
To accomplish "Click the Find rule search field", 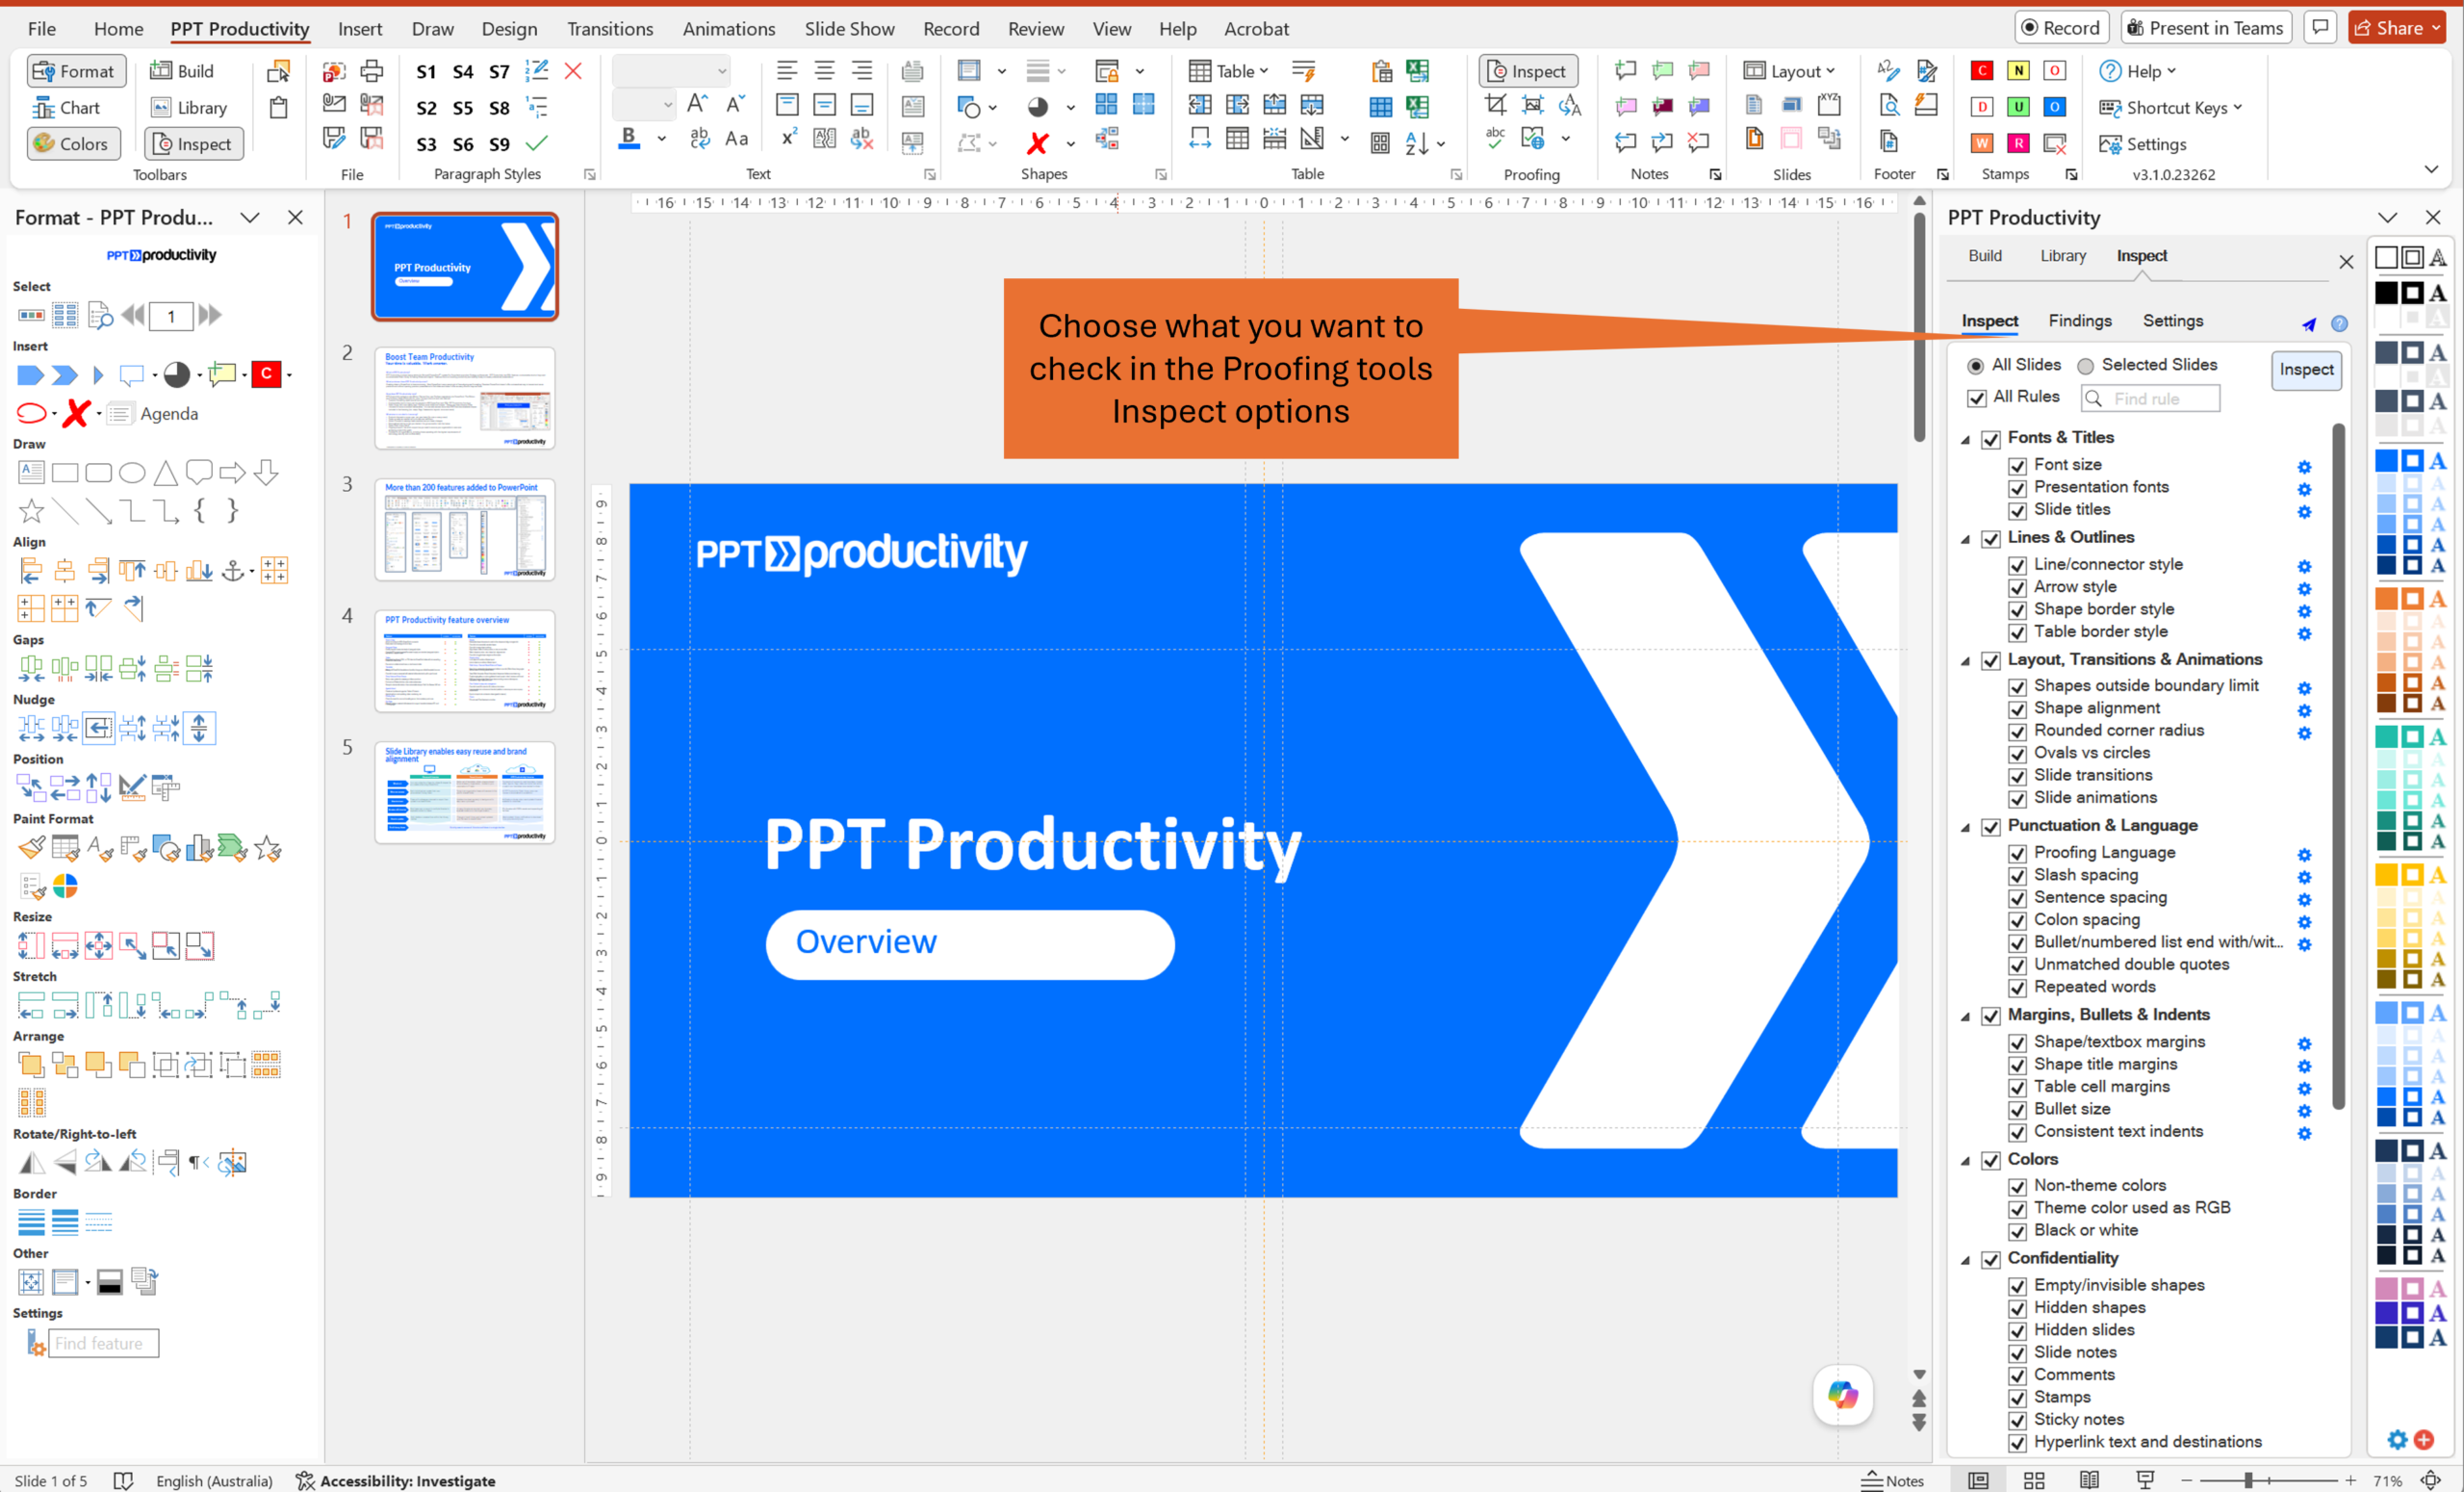I will tap(2149, 398).
